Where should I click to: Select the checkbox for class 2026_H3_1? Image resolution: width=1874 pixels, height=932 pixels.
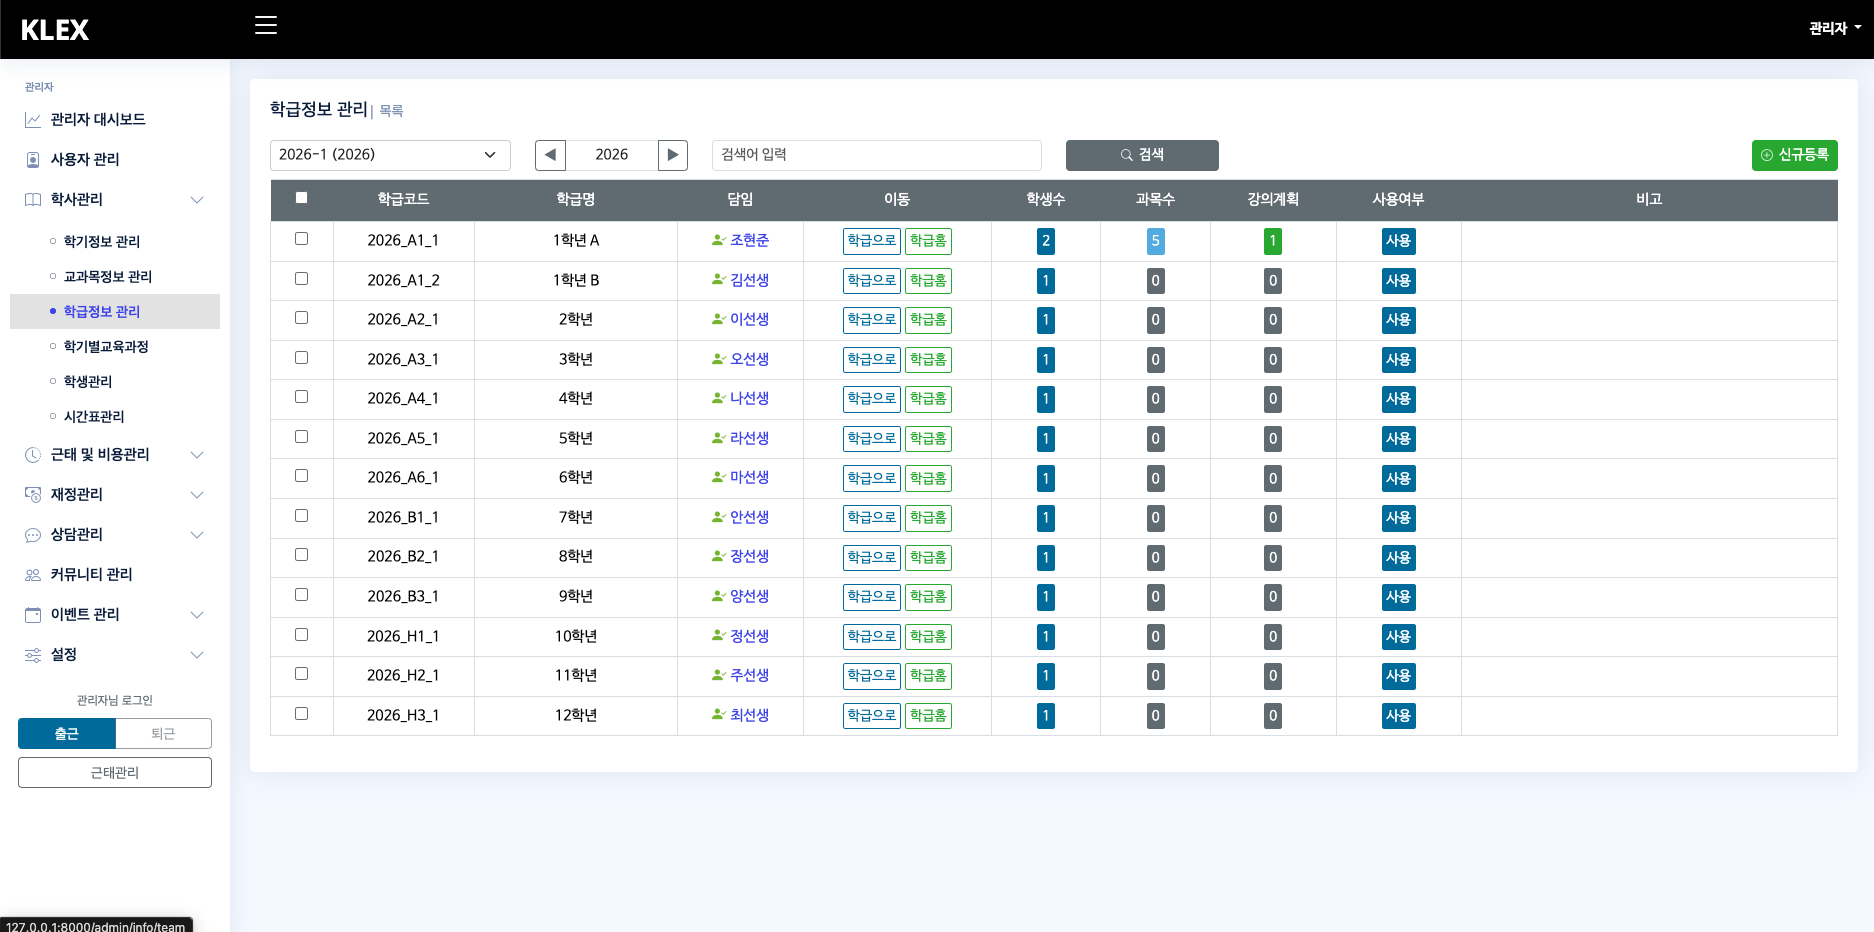301,714
